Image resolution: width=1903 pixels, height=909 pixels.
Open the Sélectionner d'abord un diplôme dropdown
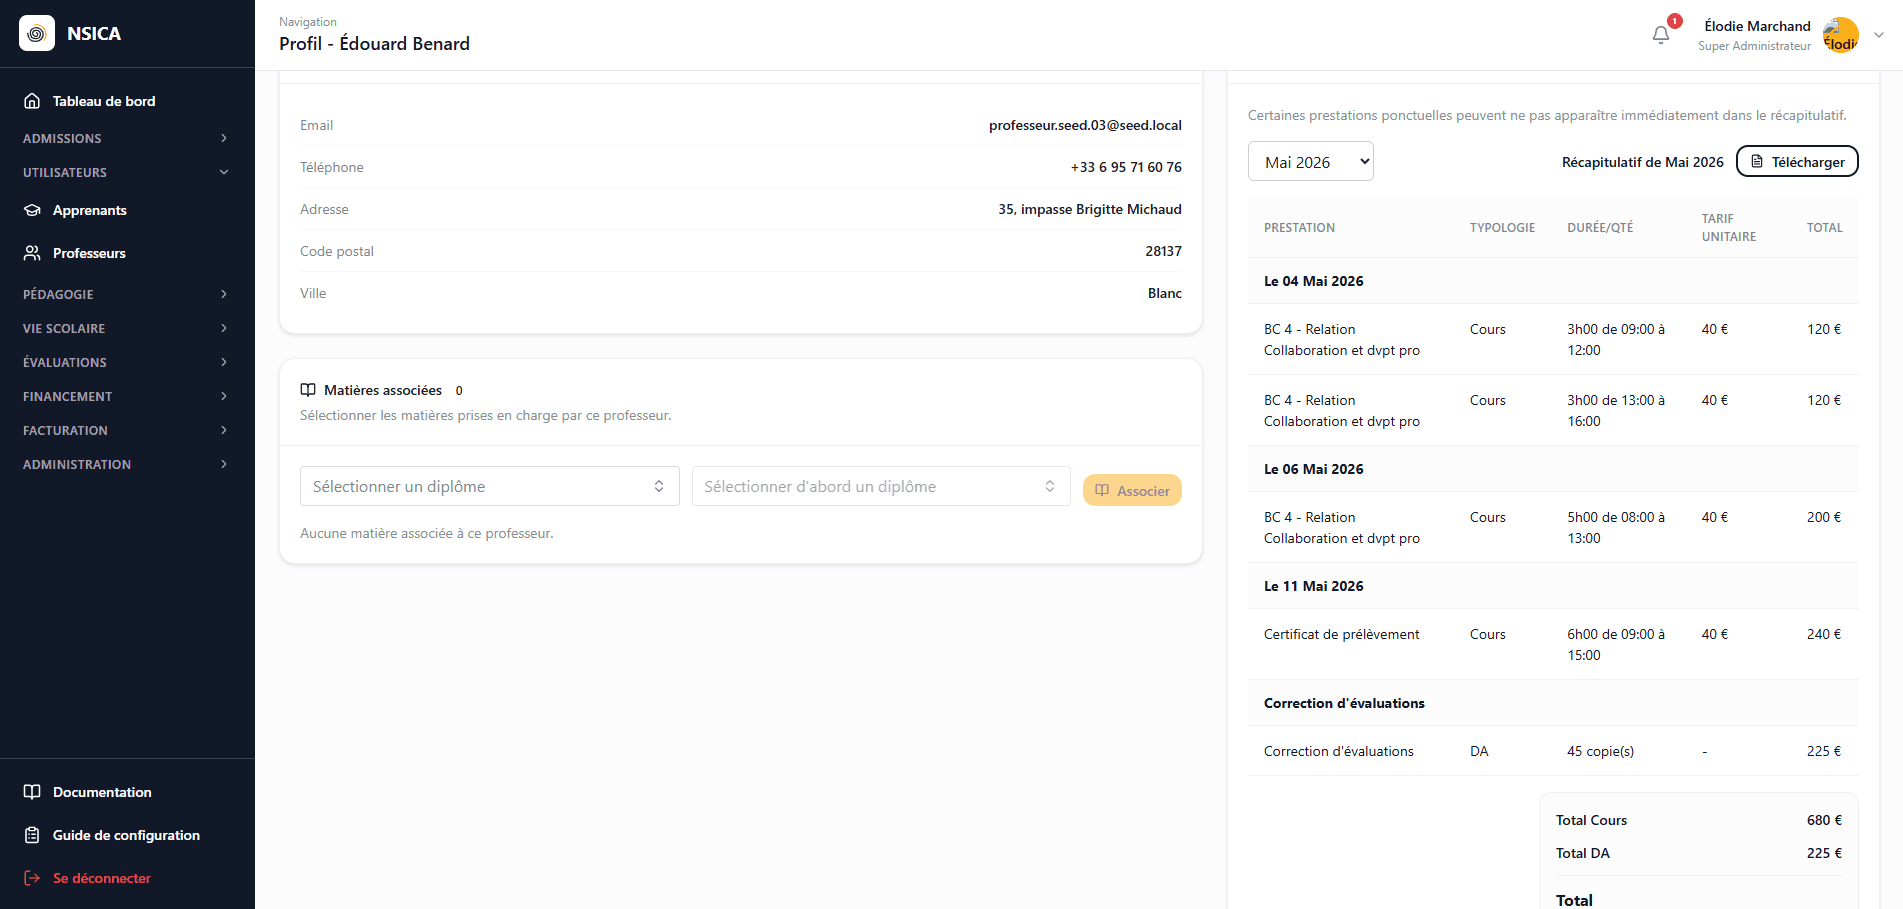pos(881,486)
